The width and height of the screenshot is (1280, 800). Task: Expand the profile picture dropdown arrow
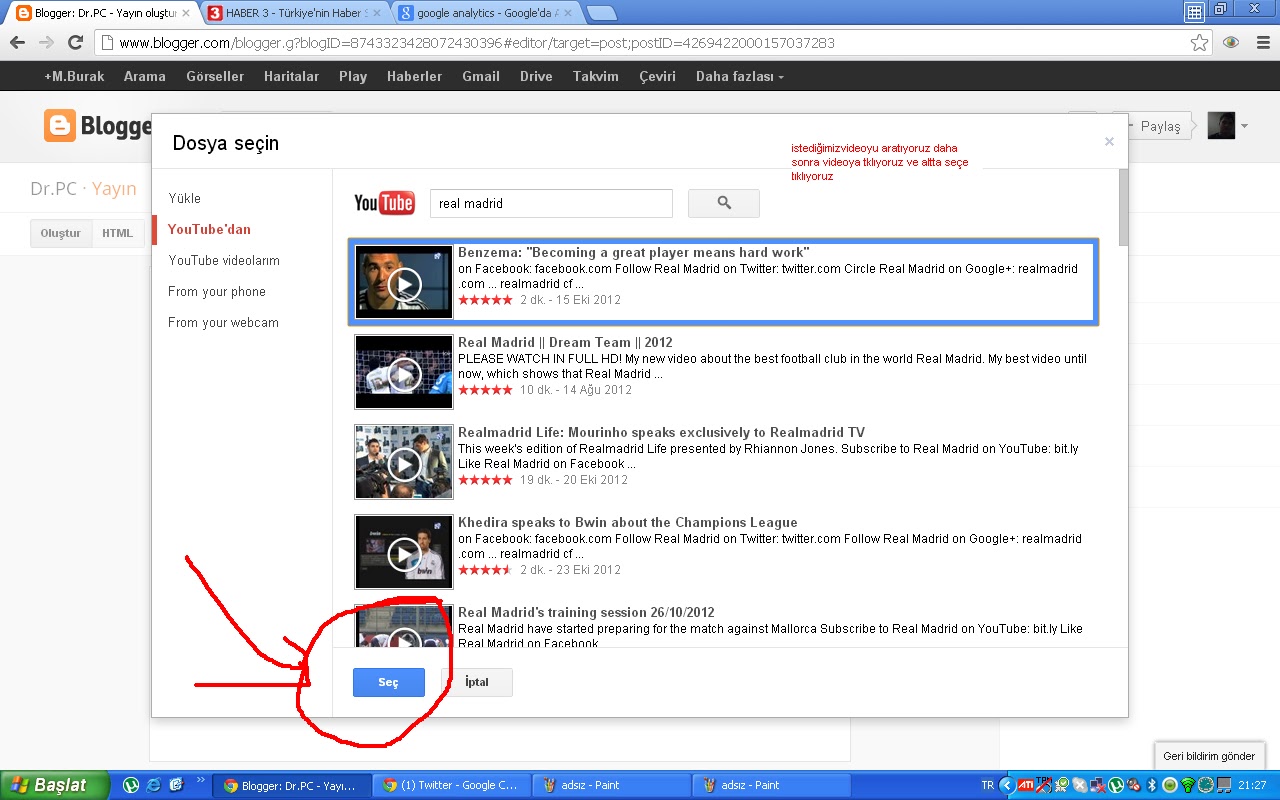[1244, 126]
